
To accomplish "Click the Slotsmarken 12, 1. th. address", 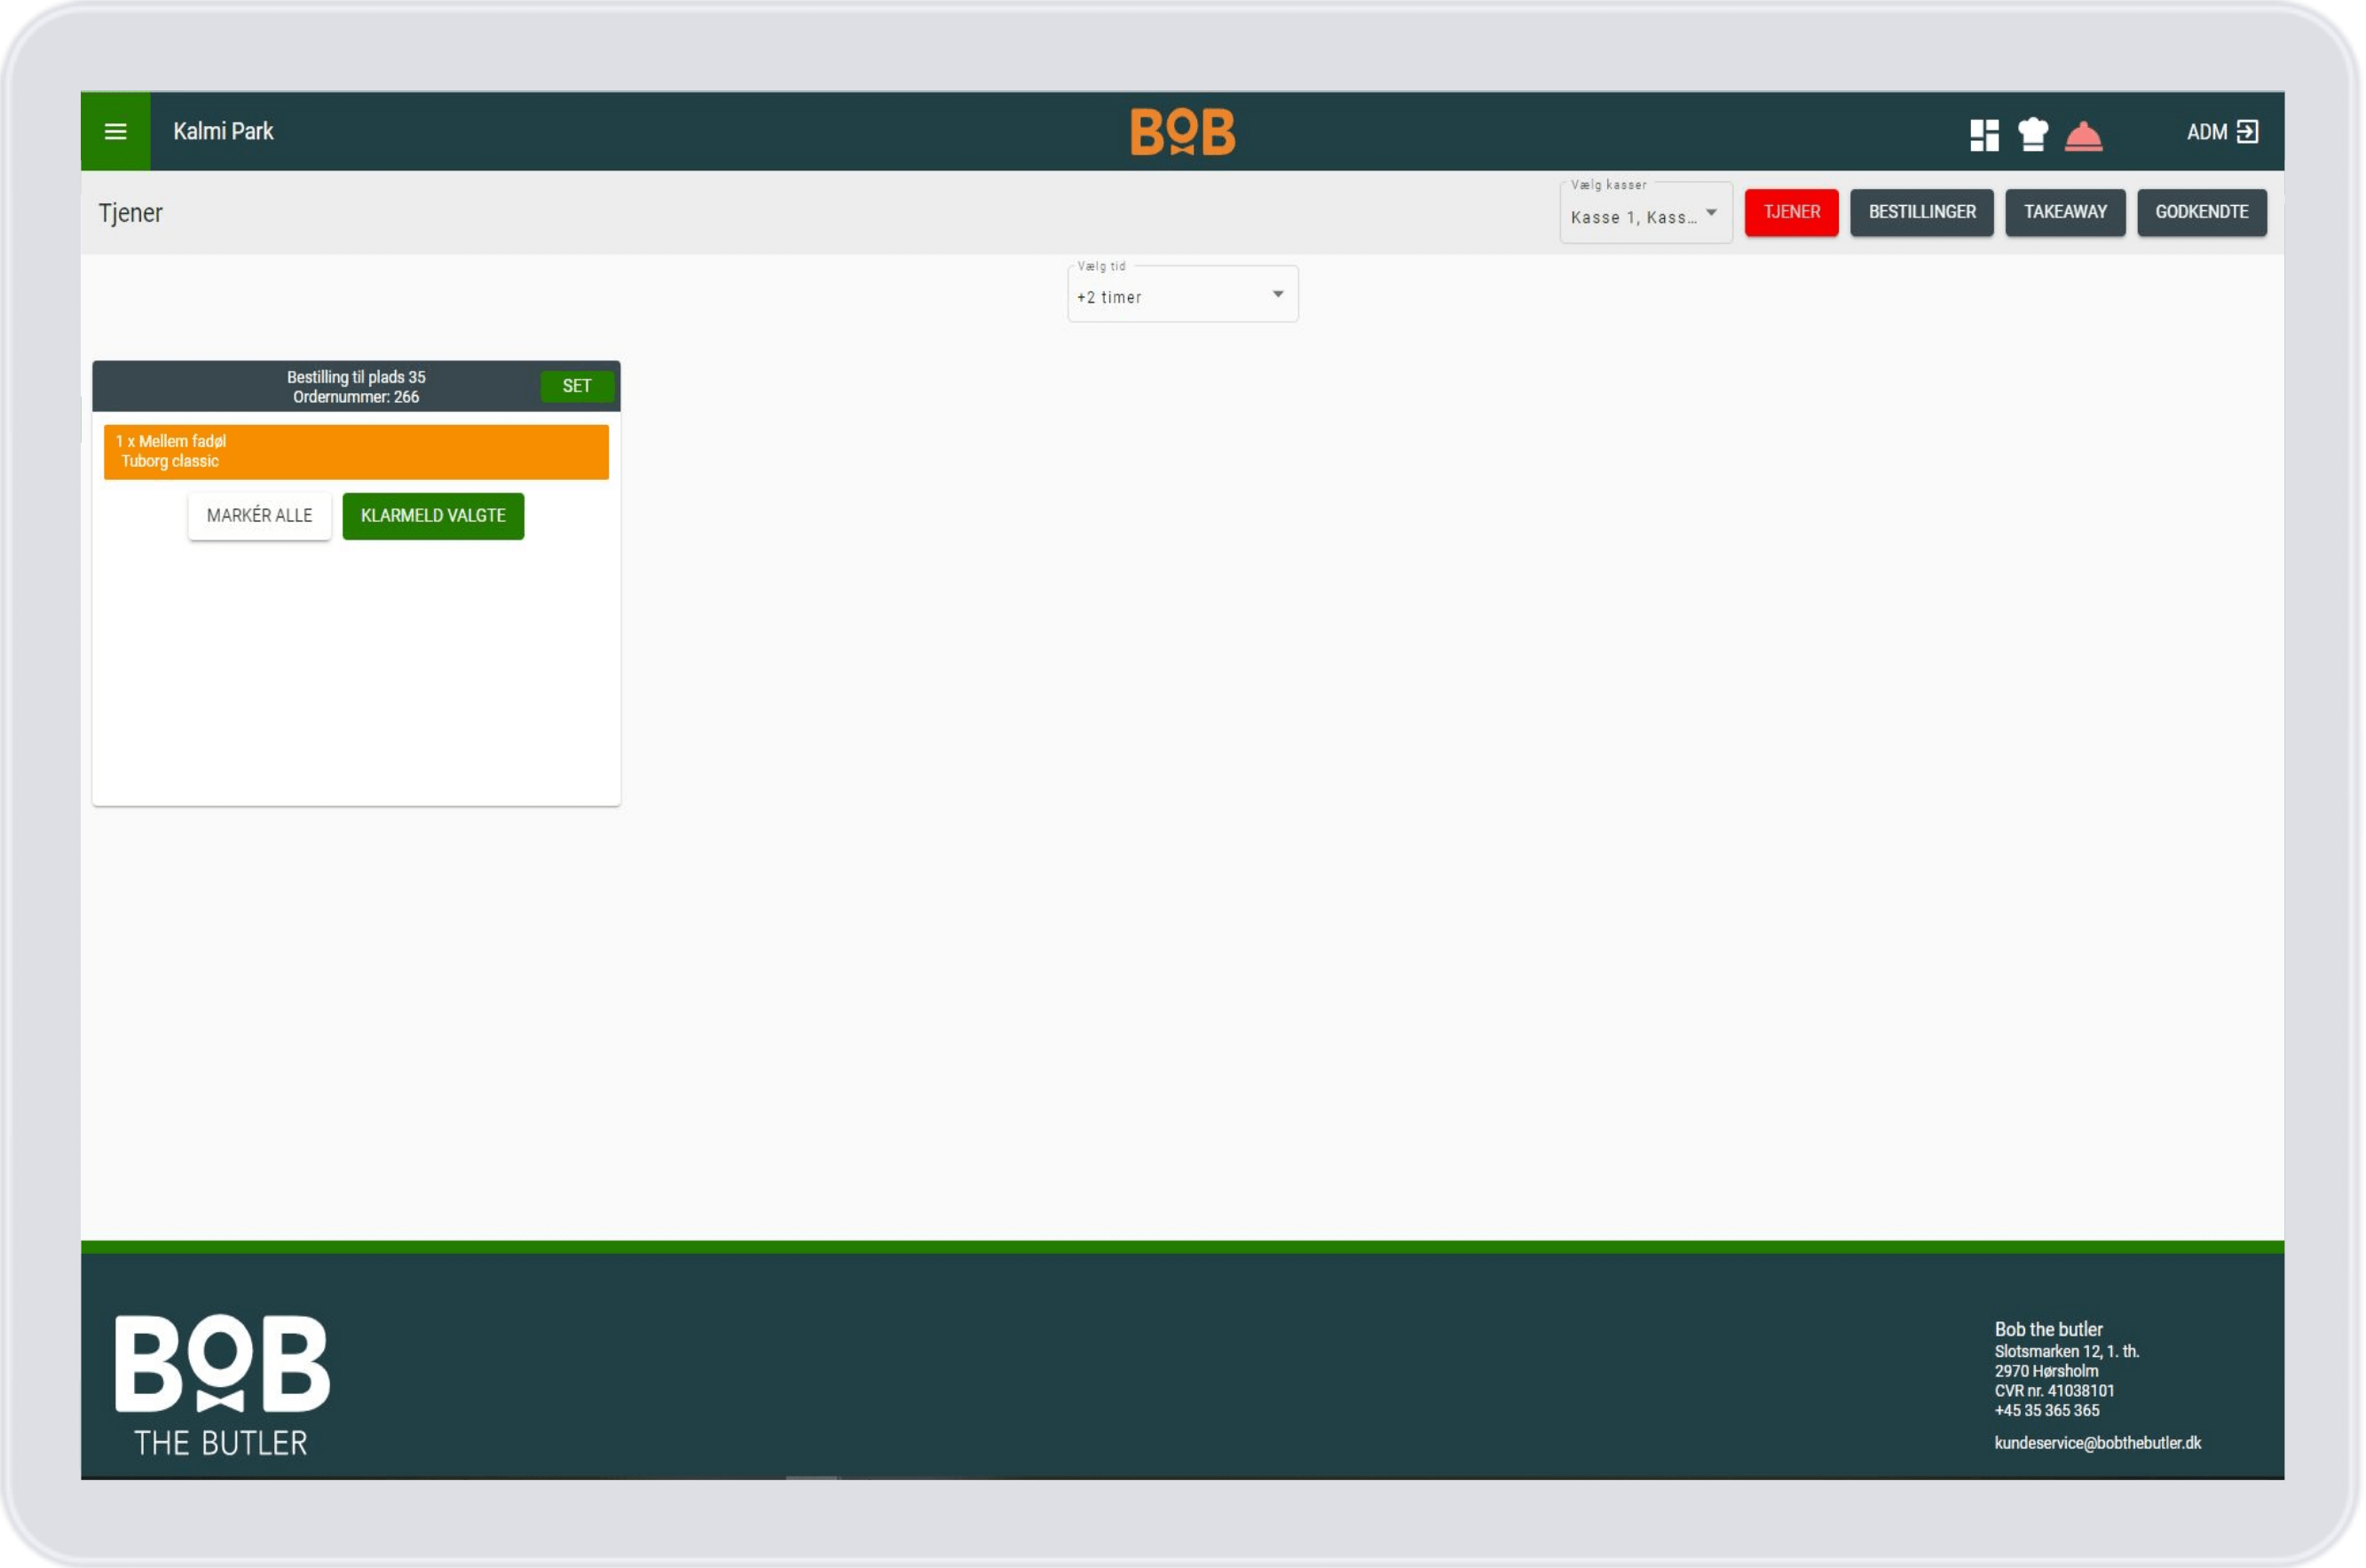I will (2066, 1351).
